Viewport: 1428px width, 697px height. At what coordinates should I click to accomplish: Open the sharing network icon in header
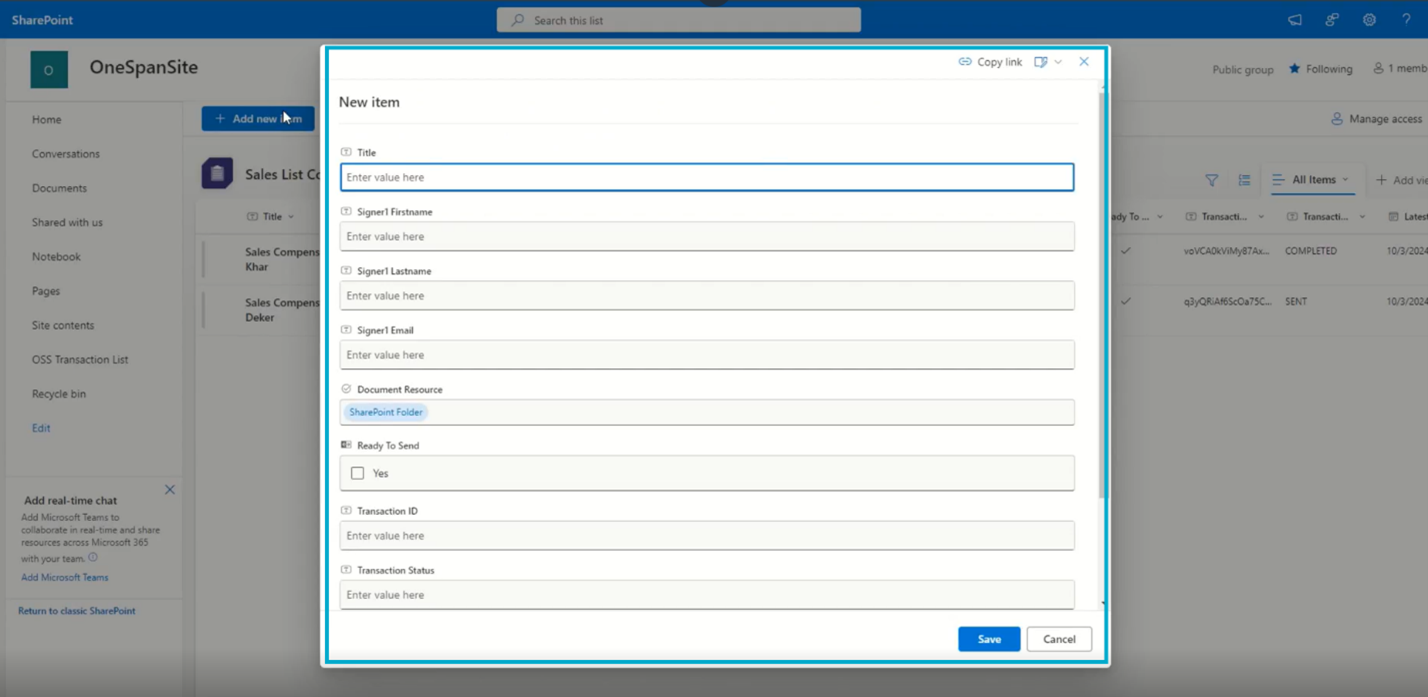pos(1332,20)
